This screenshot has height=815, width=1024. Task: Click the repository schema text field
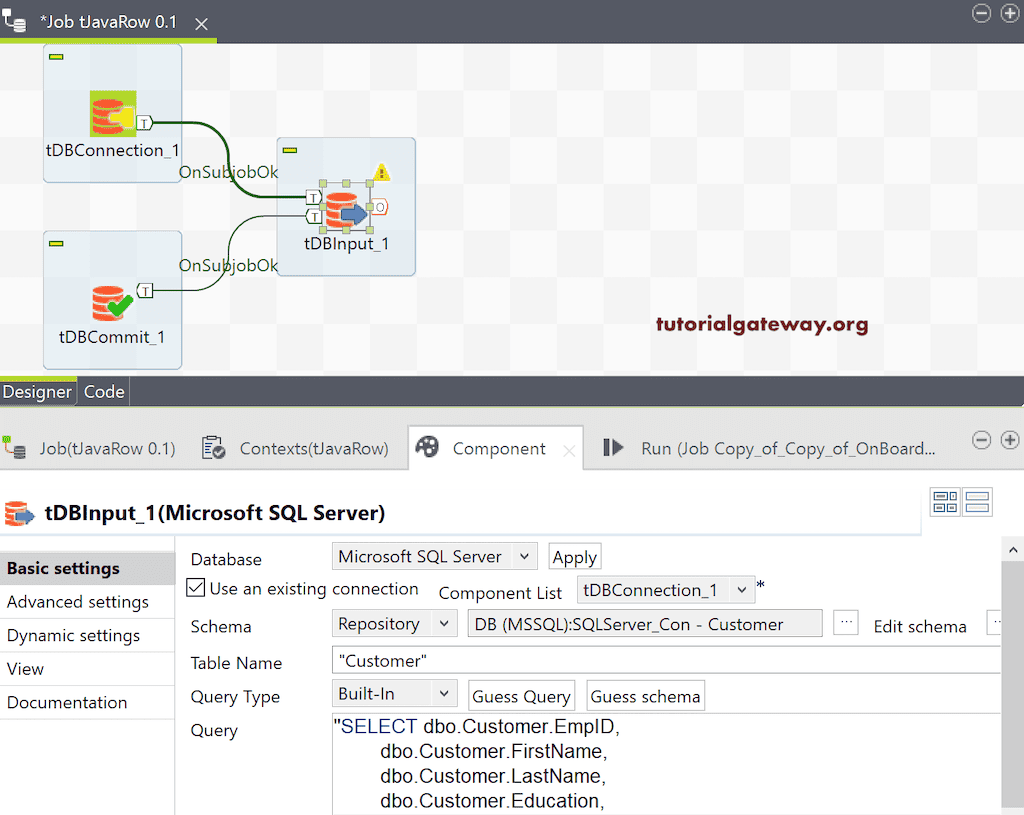(645, 624)
